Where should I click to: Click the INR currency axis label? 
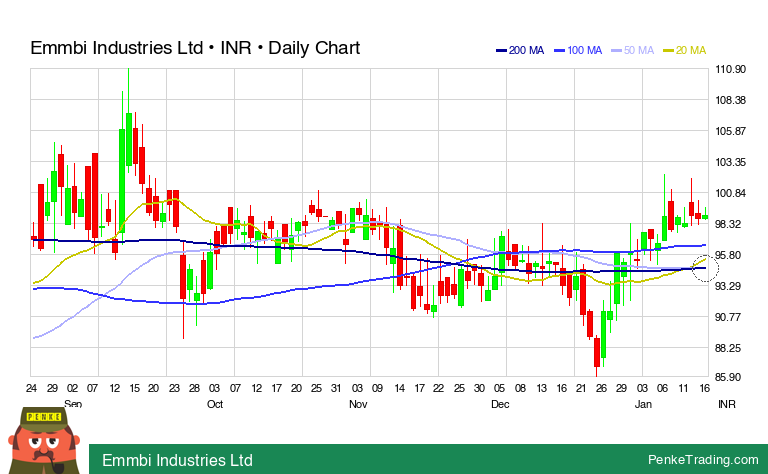tap(727, 404)
